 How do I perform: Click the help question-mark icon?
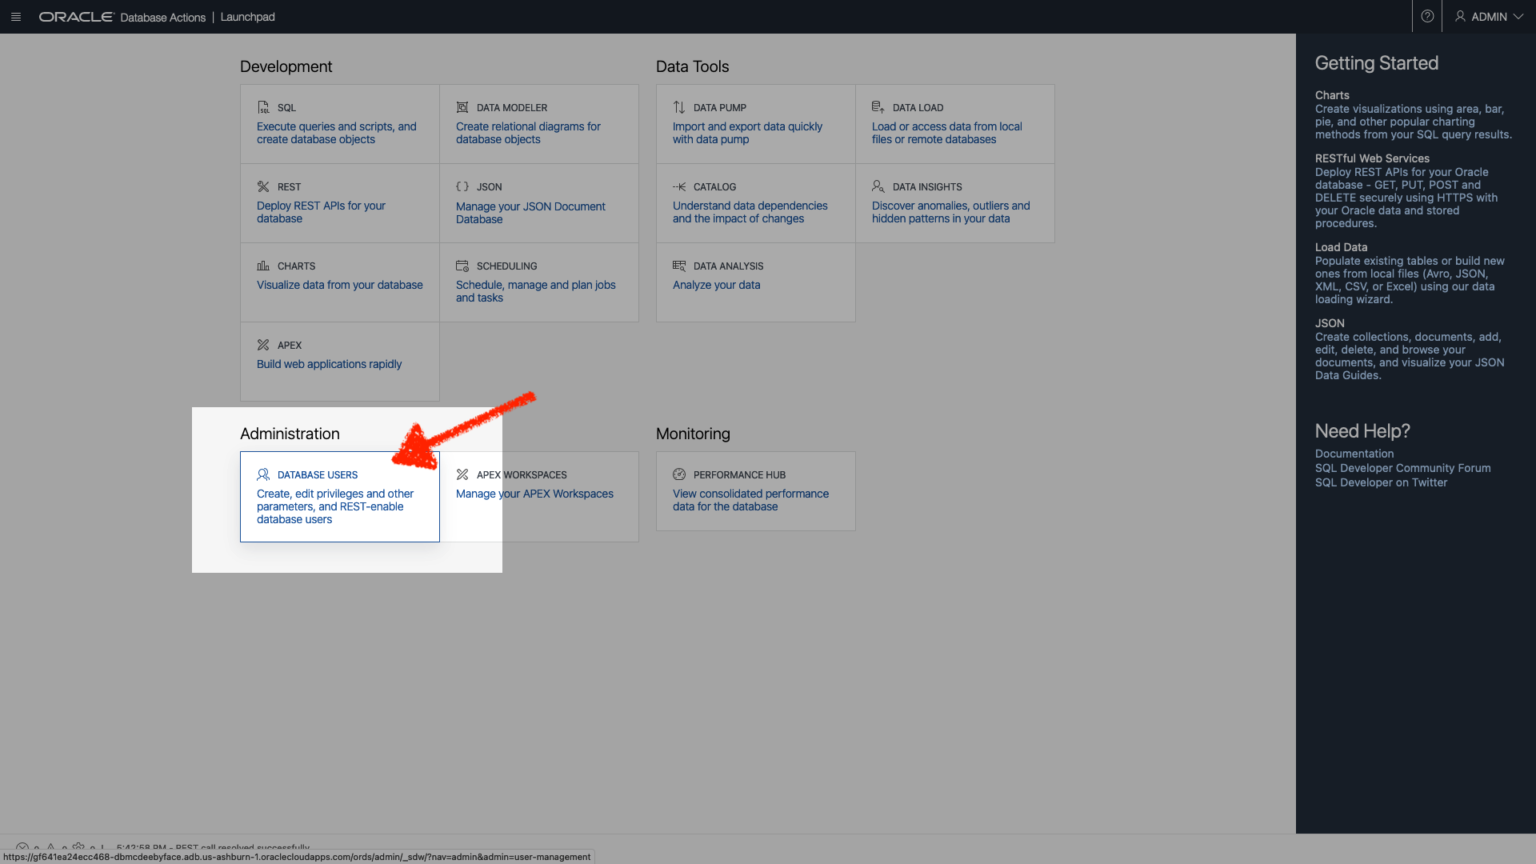[x=1427, y=16]
